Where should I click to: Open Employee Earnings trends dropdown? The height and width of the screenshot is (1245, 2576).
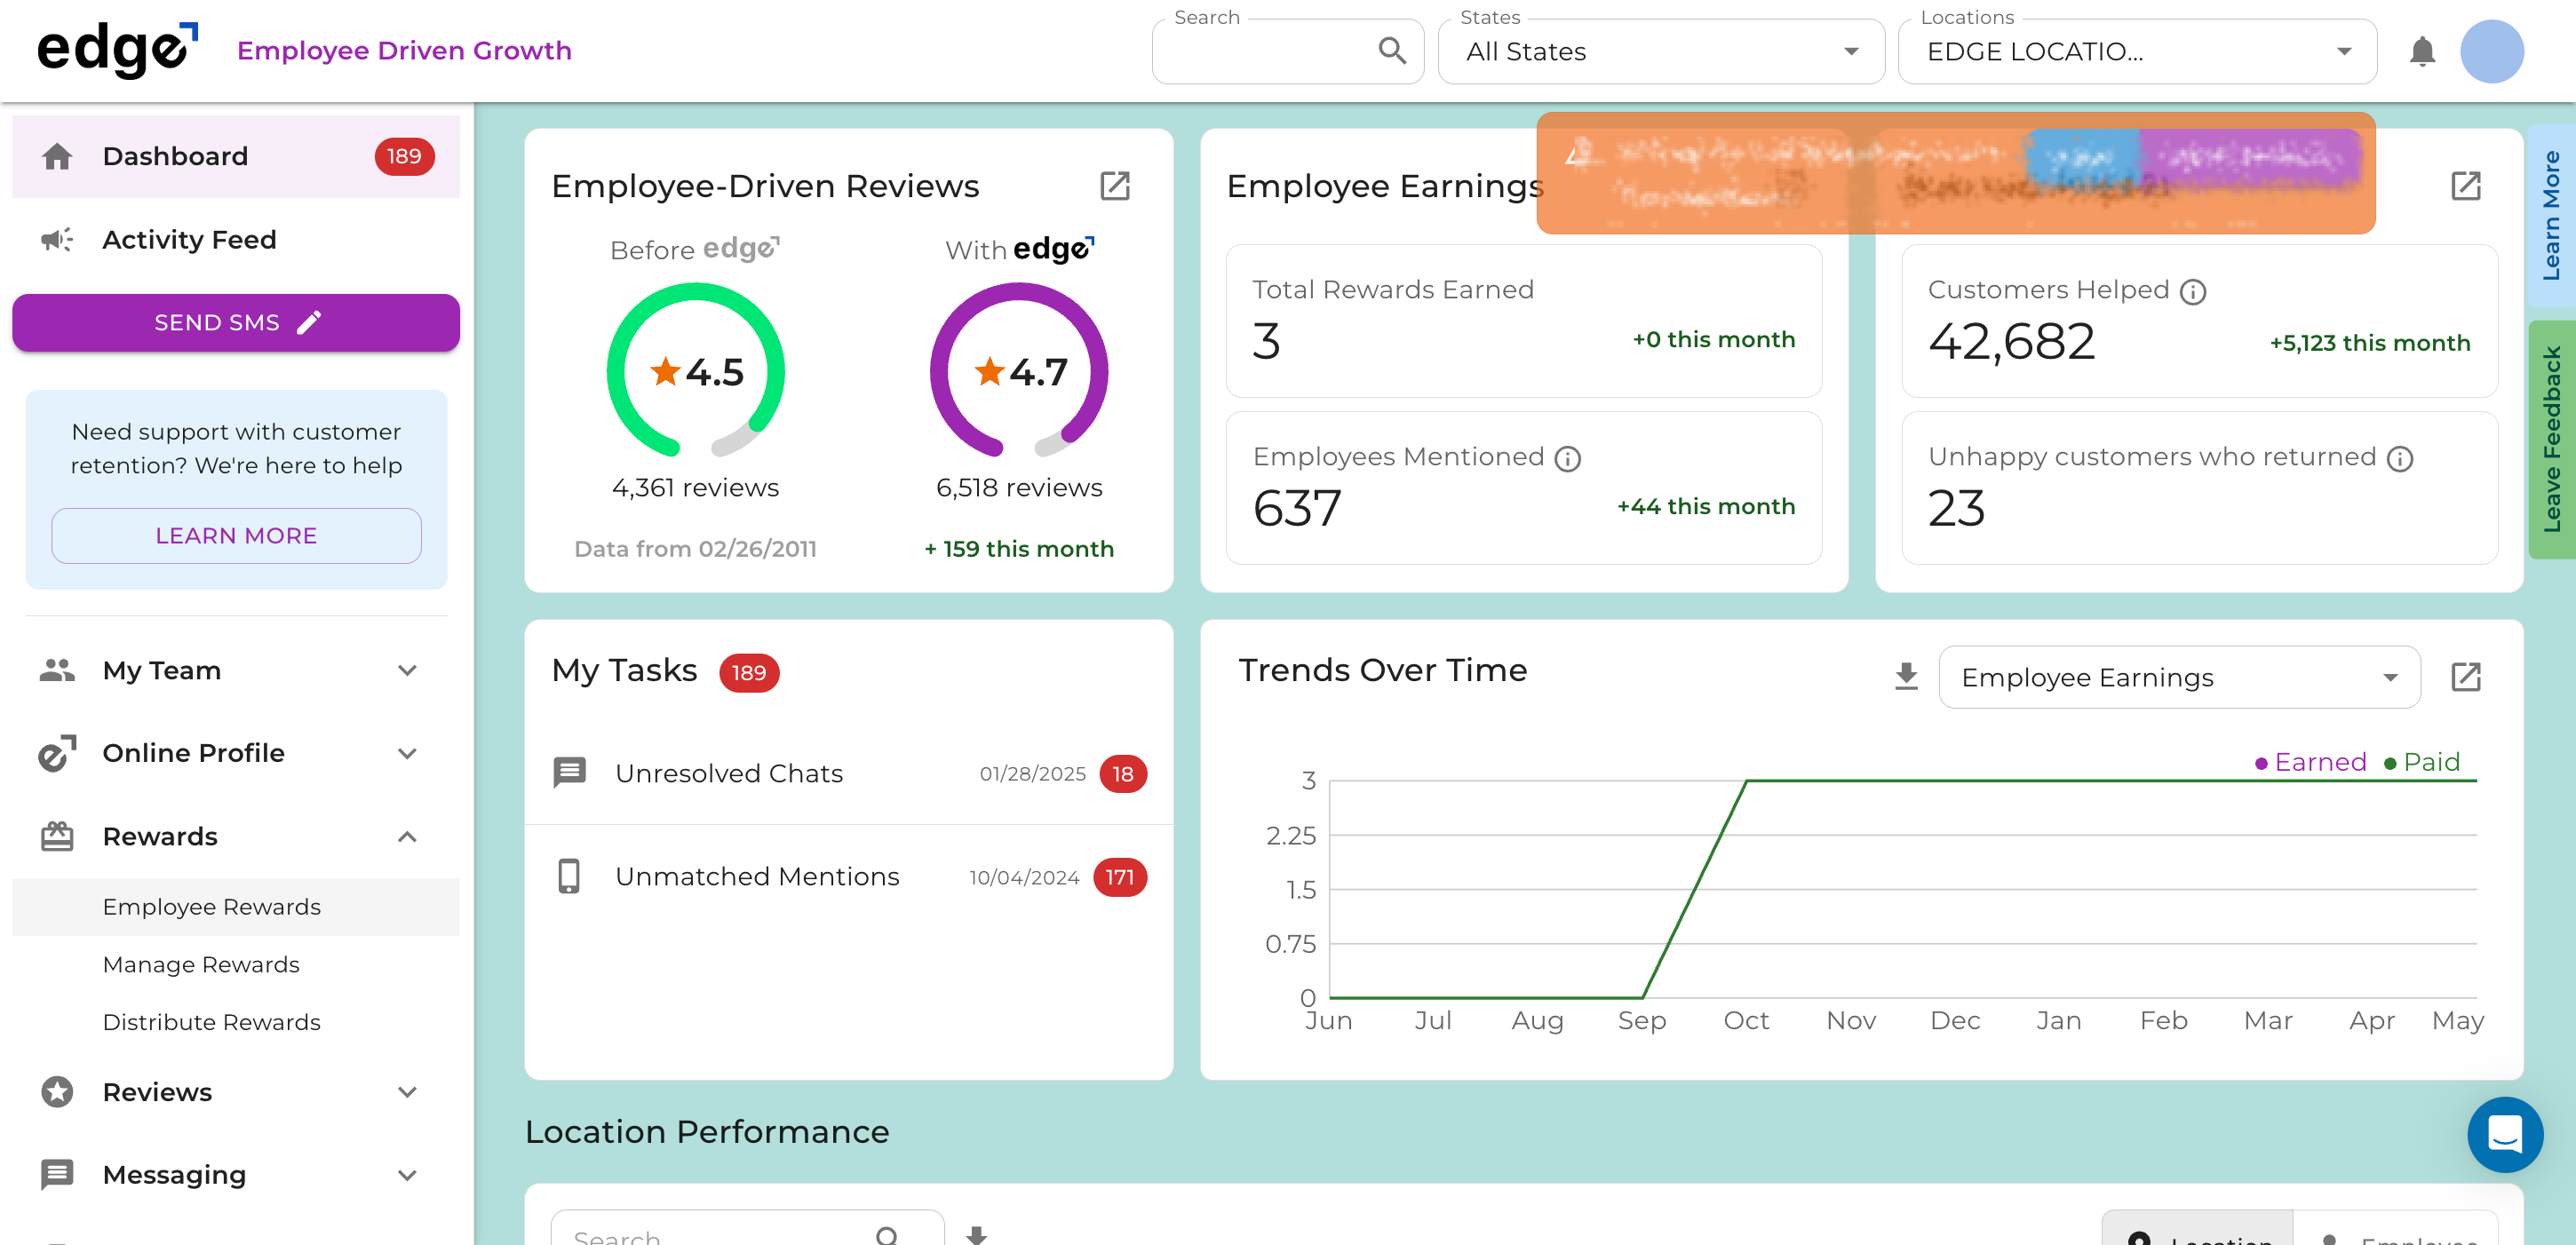pos(2179,677)
